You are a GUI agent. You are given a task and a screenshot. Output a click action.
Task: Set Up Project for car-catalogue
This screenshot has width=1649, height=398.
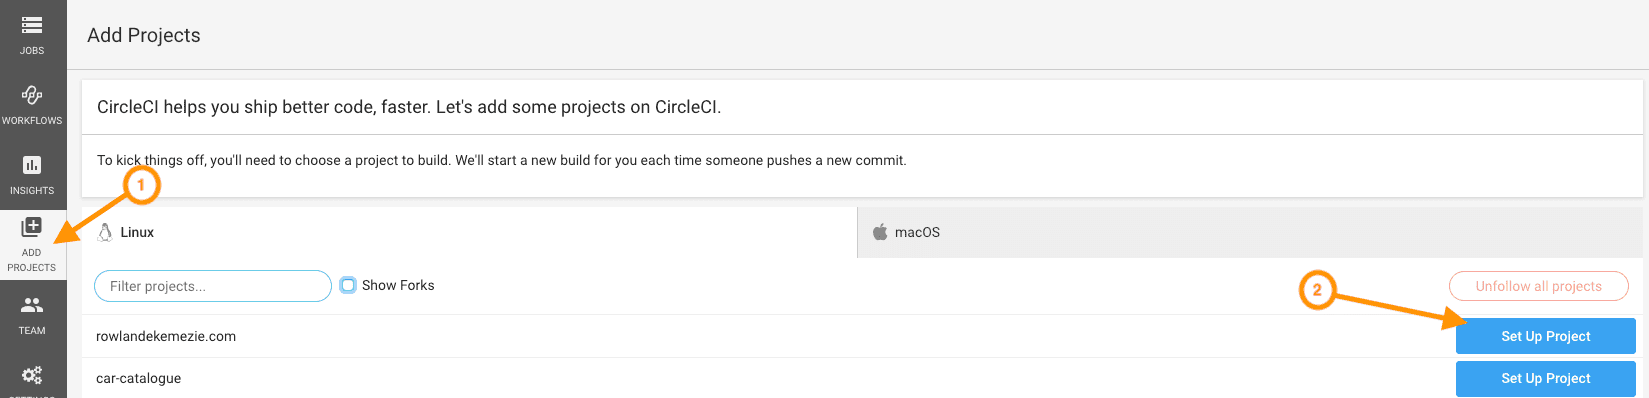pos(1545,378)
